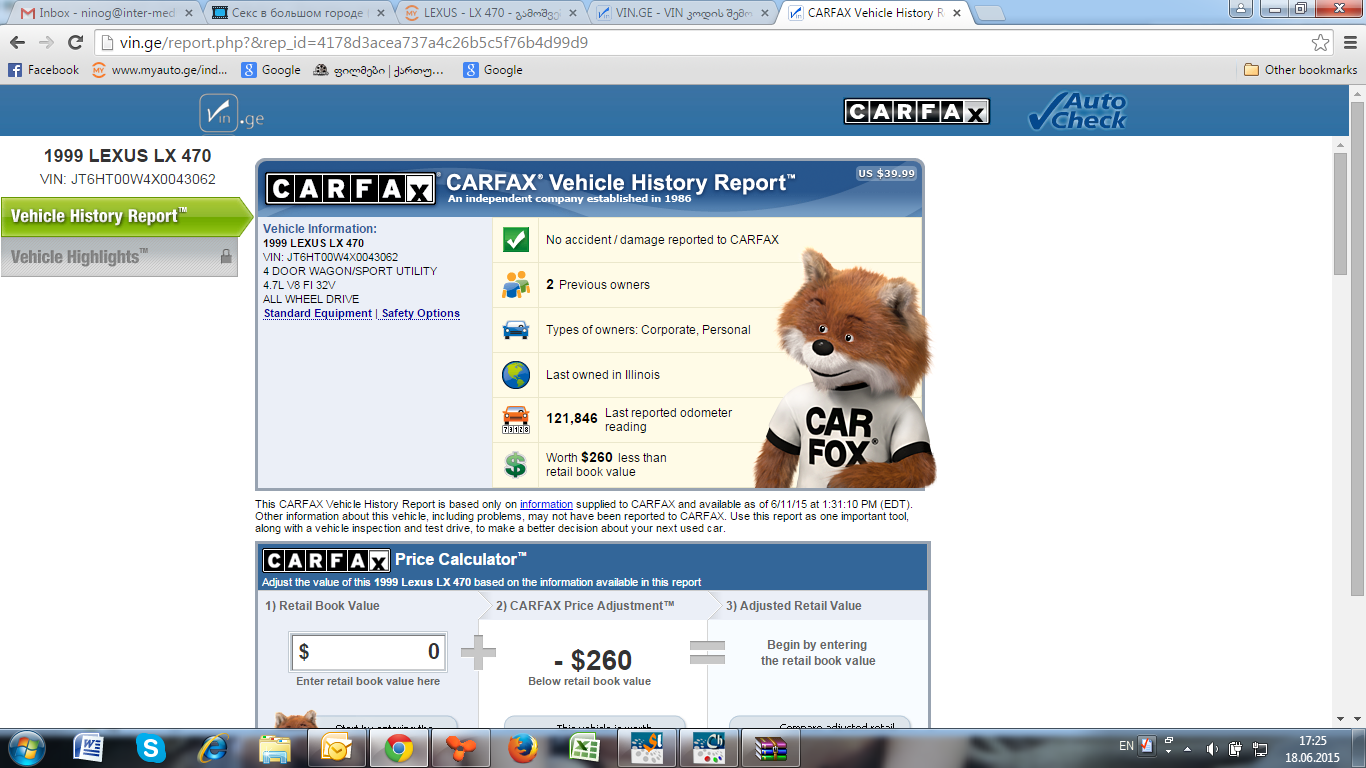Open a new browser tab
This screenshot has width=1366, height=768.
(989, 13)
